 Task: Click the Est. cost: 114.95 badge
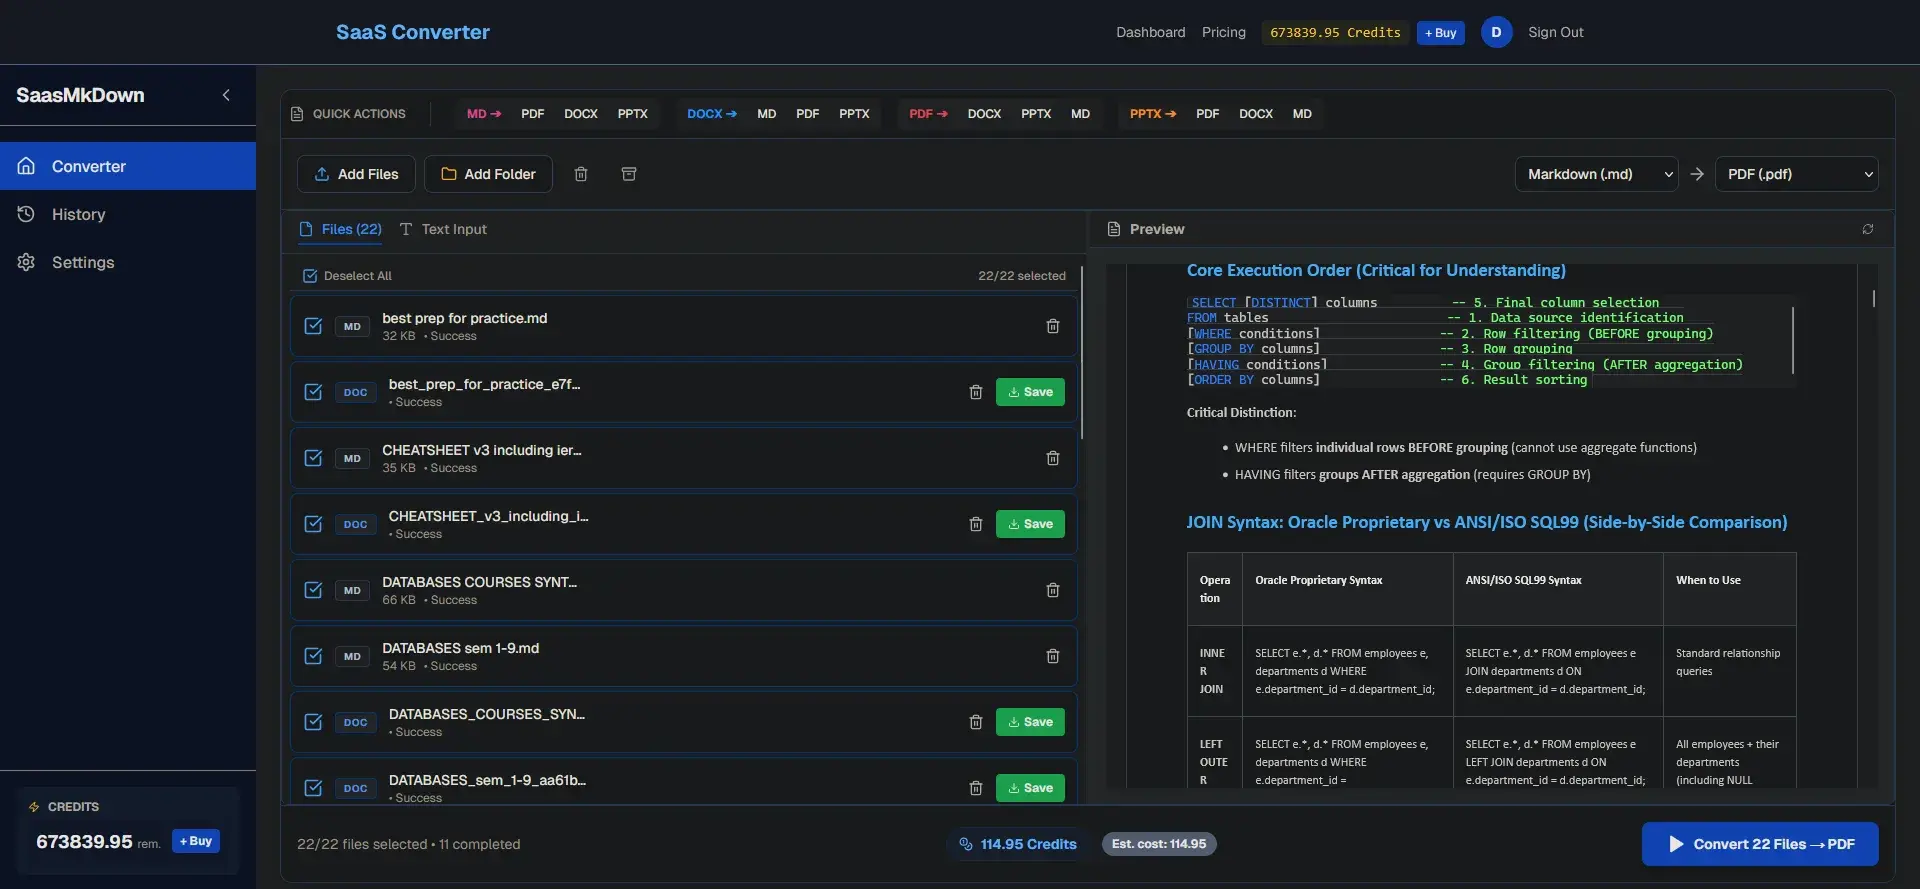click(1159, 844)
